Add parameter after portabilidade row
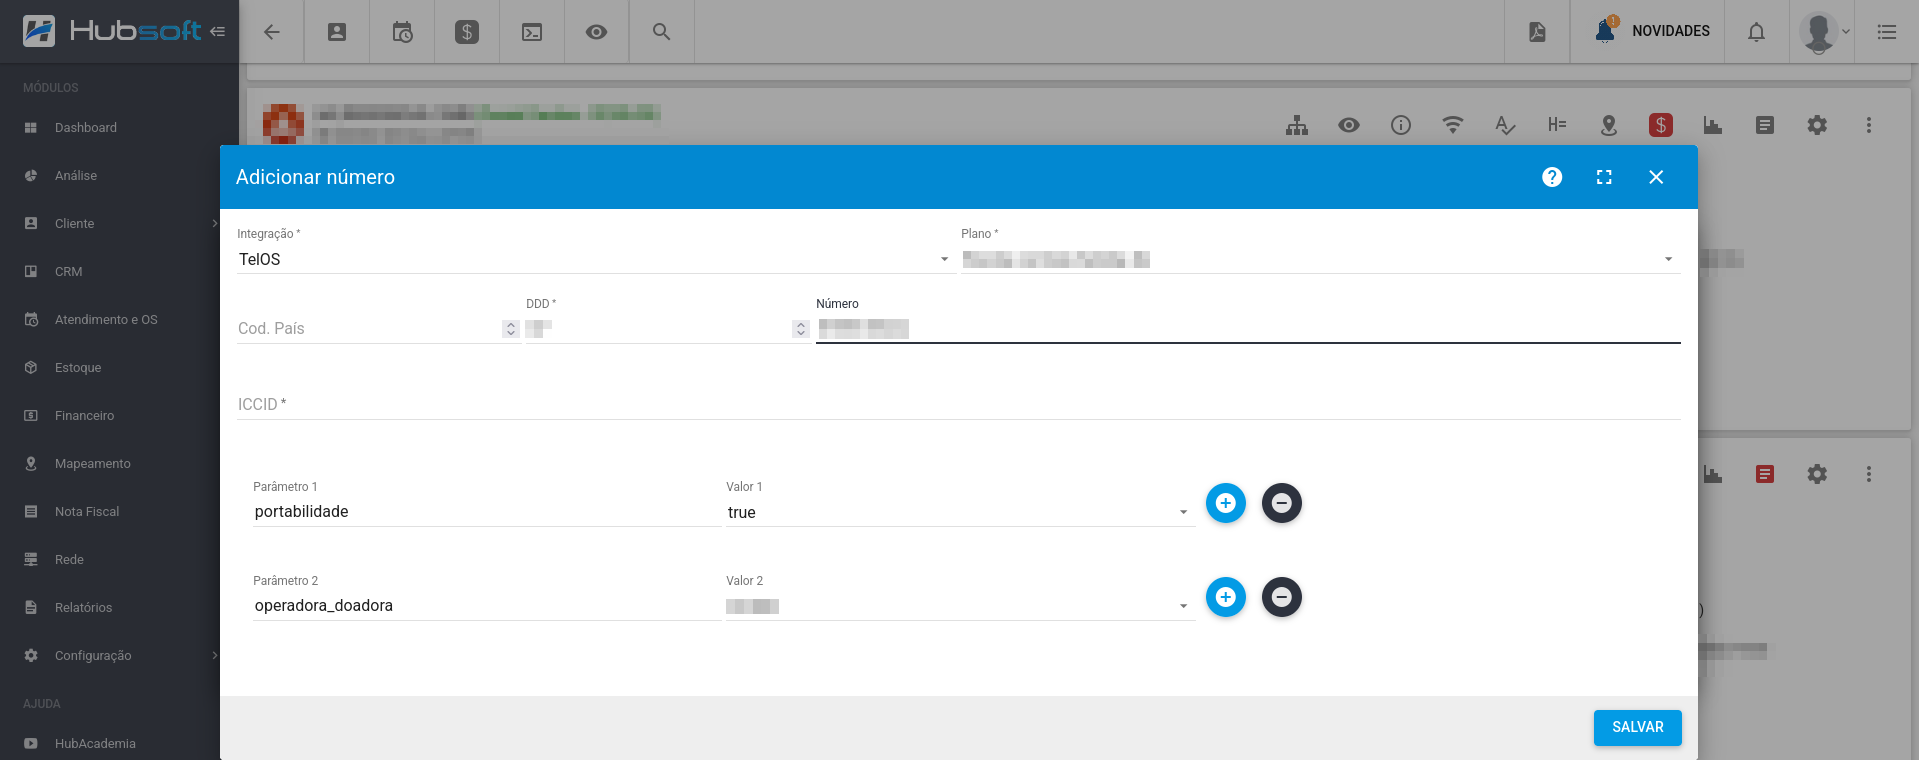Image resolution: width=1919 pixels, height=760 pixels. click(x=1225, y=503)
